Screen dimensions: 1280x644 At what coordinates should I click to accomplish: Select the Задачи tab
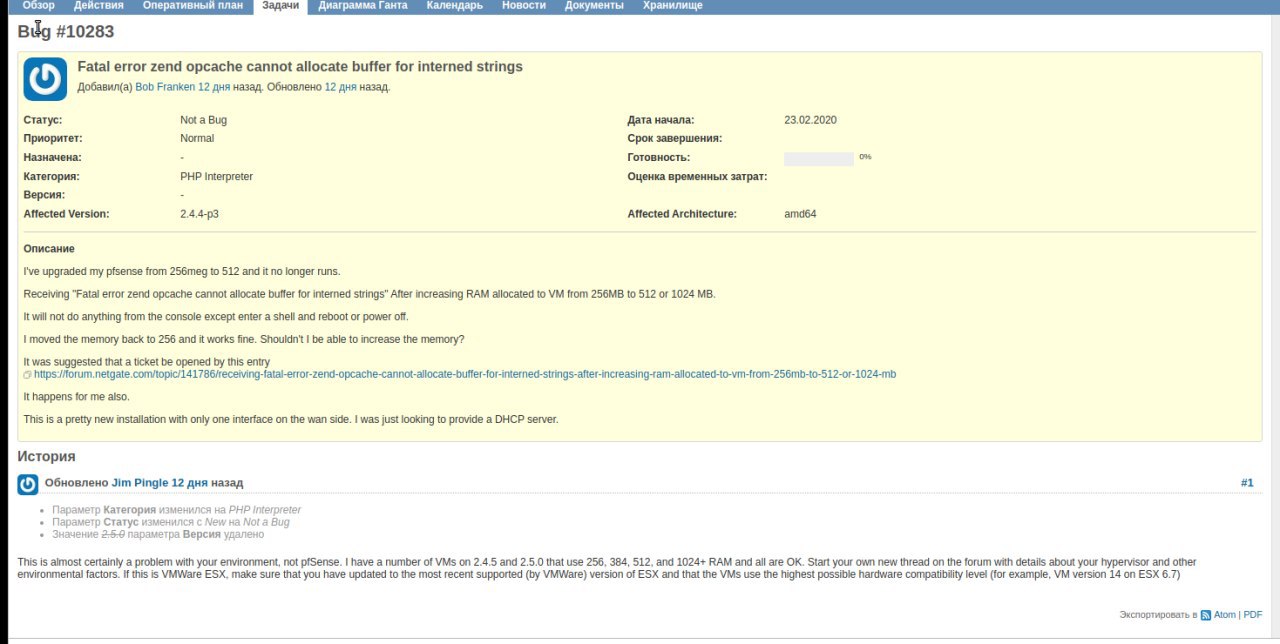click(280, 6)
